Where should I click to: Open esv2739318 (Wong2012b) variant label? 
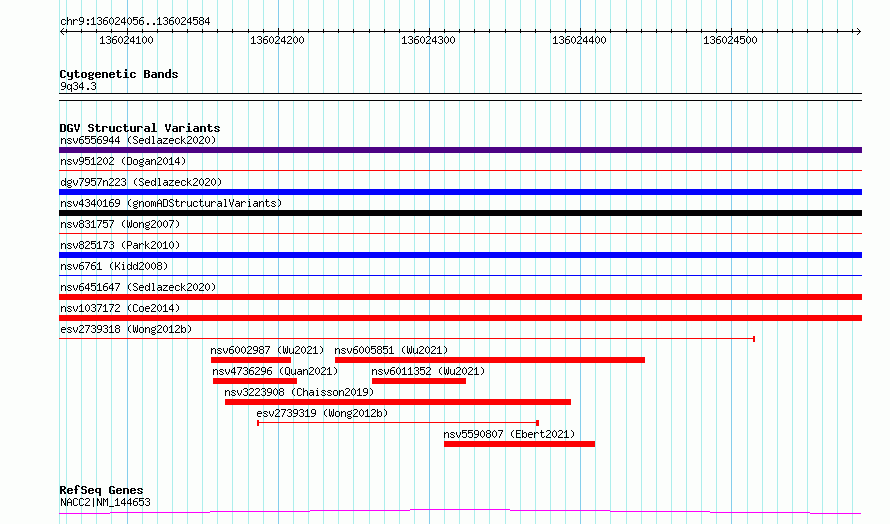(x=126, y=329)
